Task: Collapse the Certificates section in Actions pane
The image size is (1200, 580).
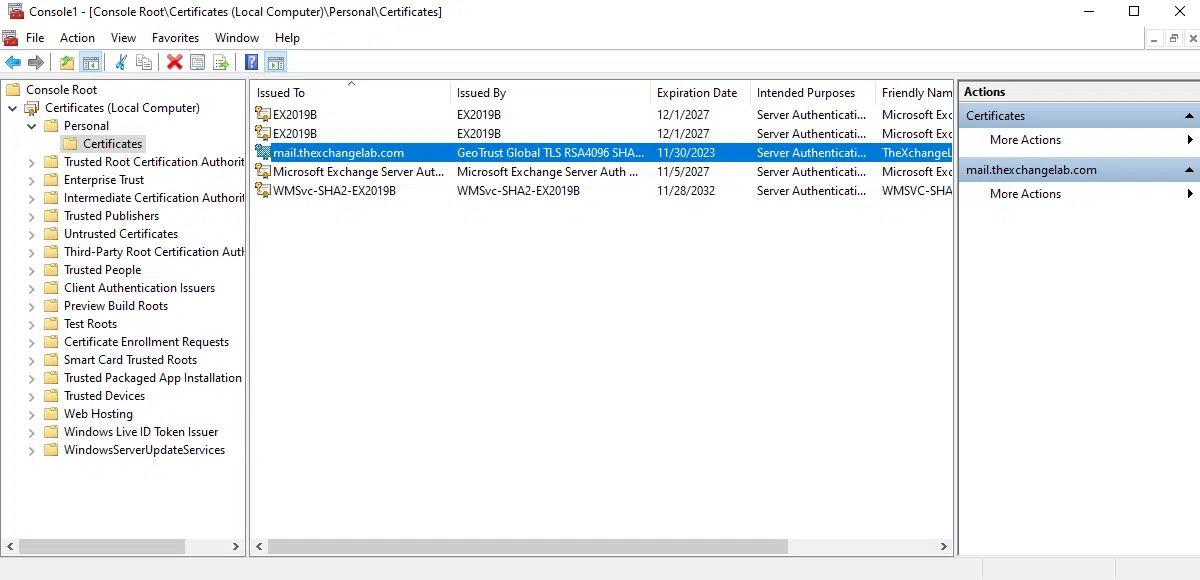Action: (x=1189, y=116)
